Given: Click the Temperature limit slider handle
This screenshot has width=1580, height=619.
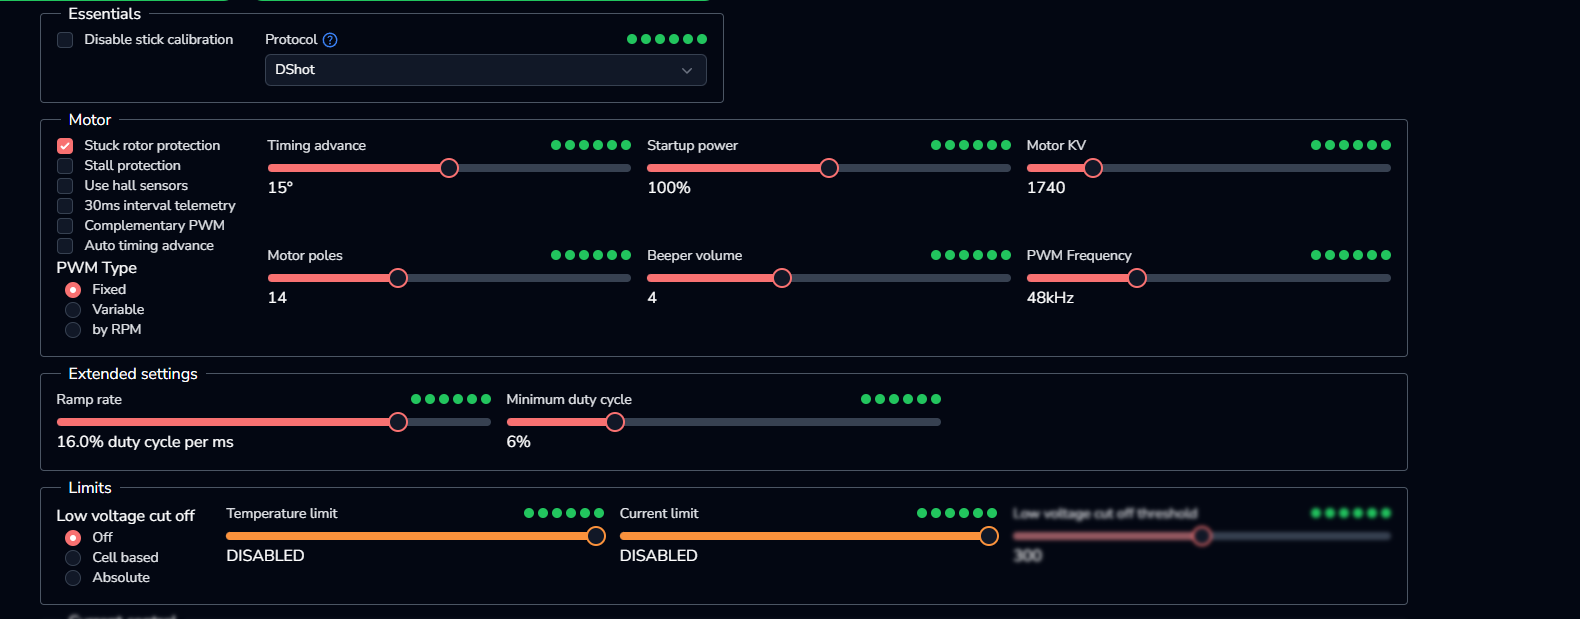Looking at the screenshot, I should pyautogui.click(x=596, y=536).
